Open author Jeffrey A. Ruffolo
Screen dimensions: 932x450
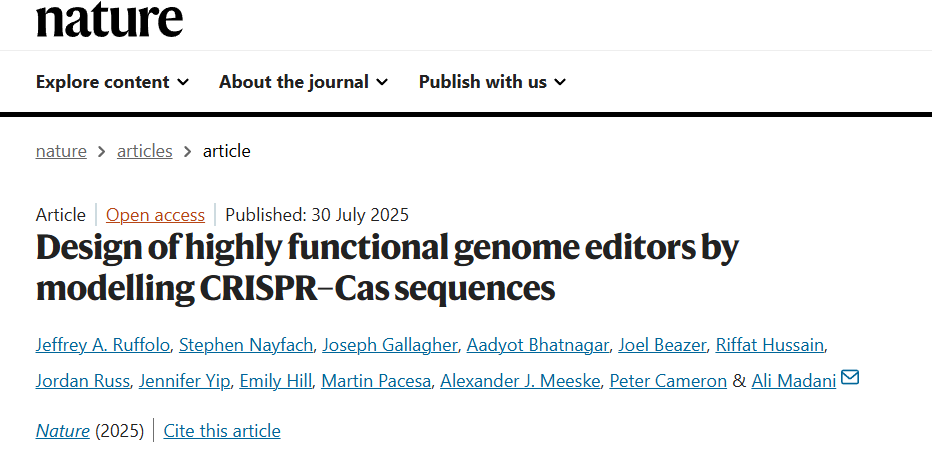click(x=102, y=345)
